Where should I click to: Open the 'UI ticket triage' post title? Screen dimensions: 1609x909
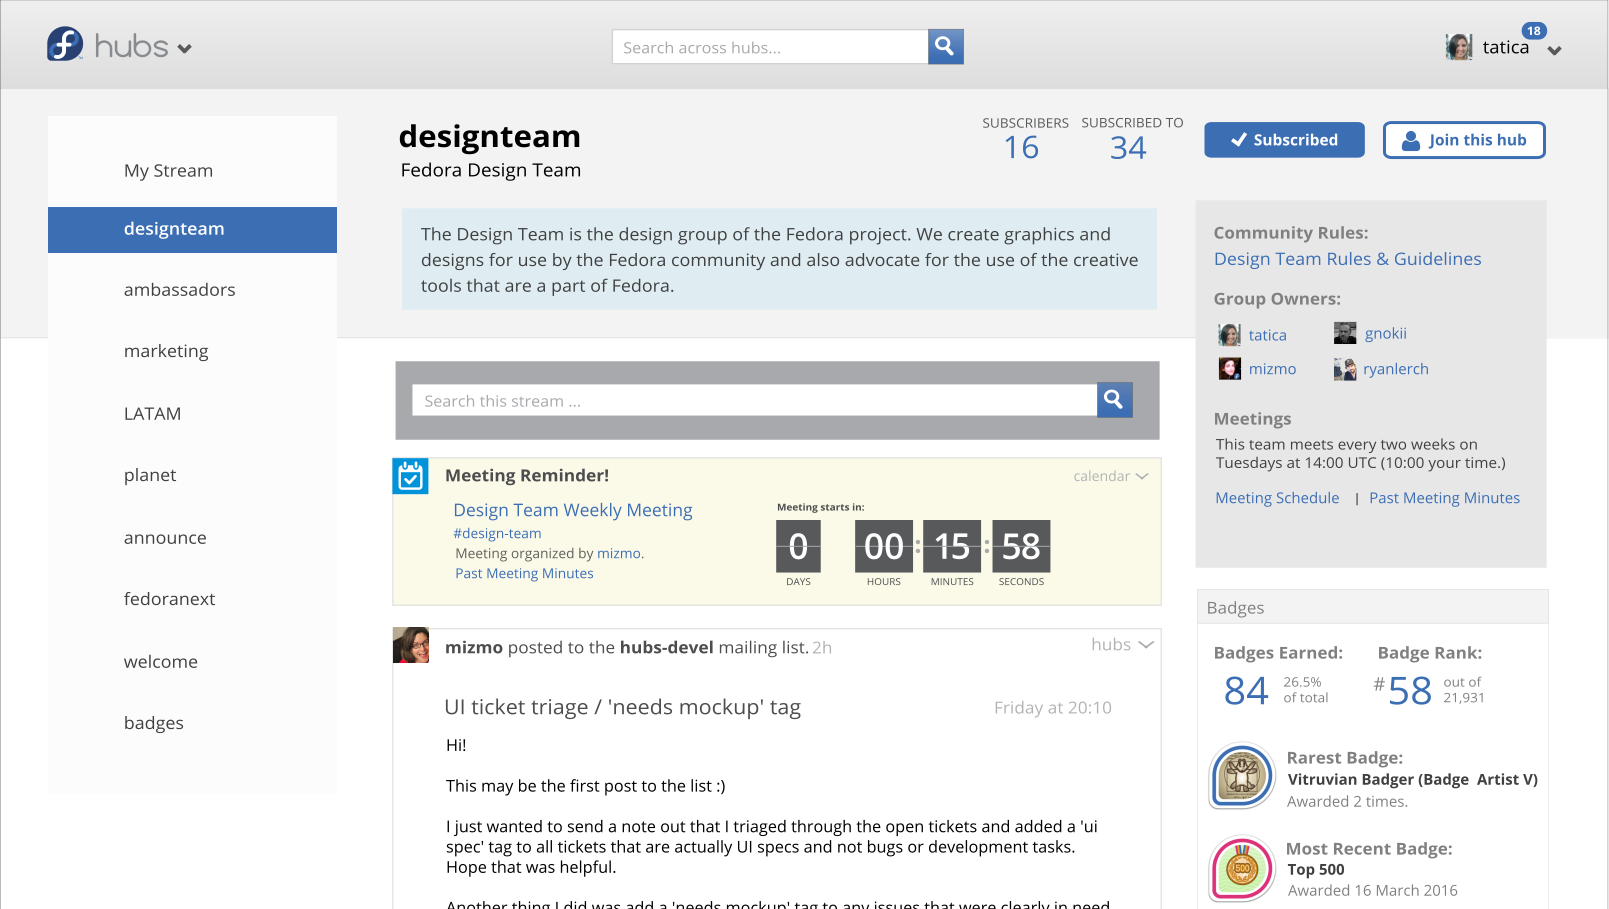(622, 707)
